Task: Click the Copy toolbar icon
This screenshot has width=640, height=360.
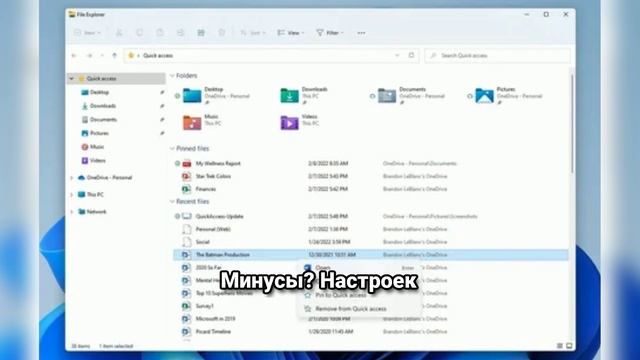Action: pyautogui.click(x=139, y=33)
